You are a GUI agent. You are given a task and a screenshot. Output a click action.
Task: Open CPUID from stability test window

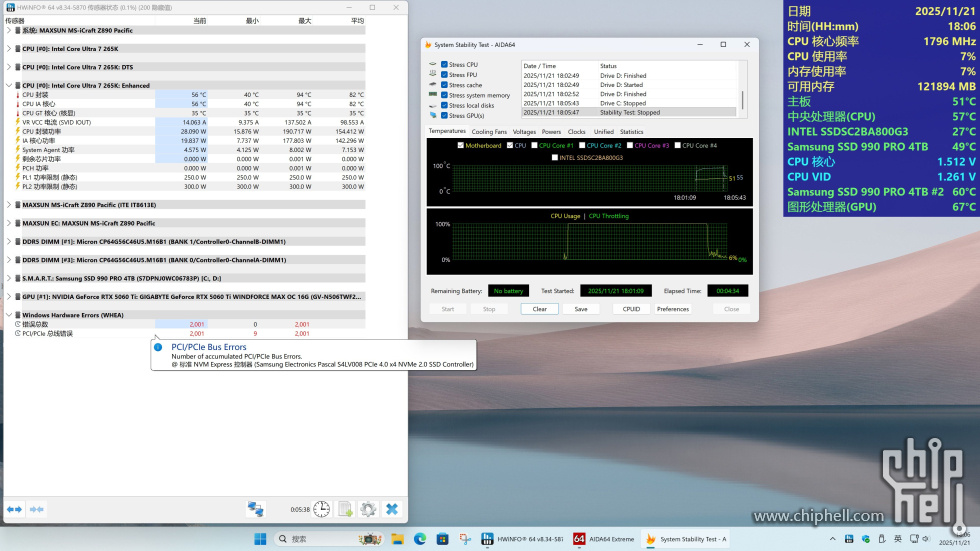(x=631, y=309)
